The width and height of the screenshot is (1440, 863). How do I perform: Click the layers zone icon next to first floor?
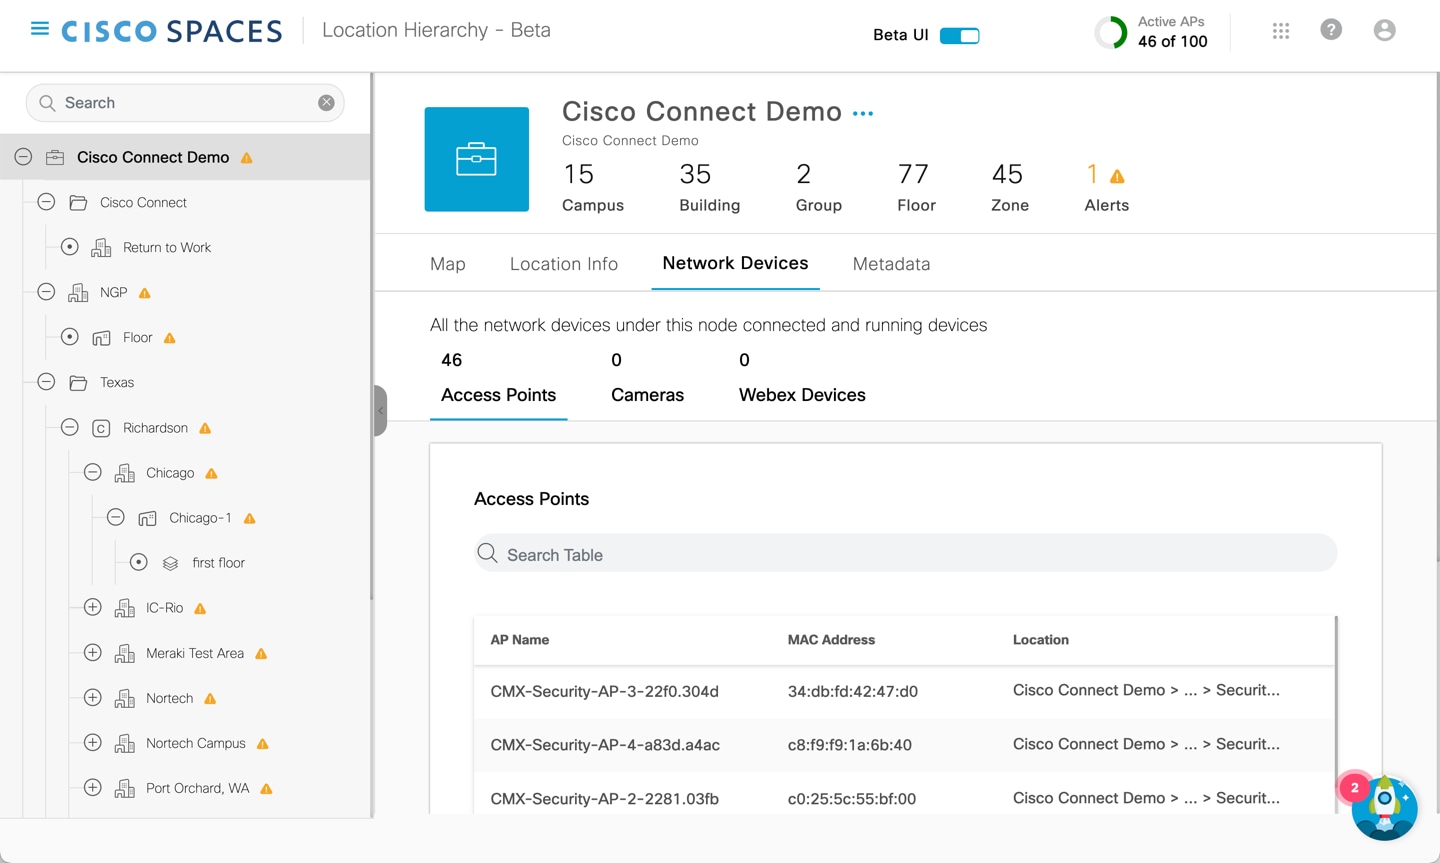(x=170, y=563)
